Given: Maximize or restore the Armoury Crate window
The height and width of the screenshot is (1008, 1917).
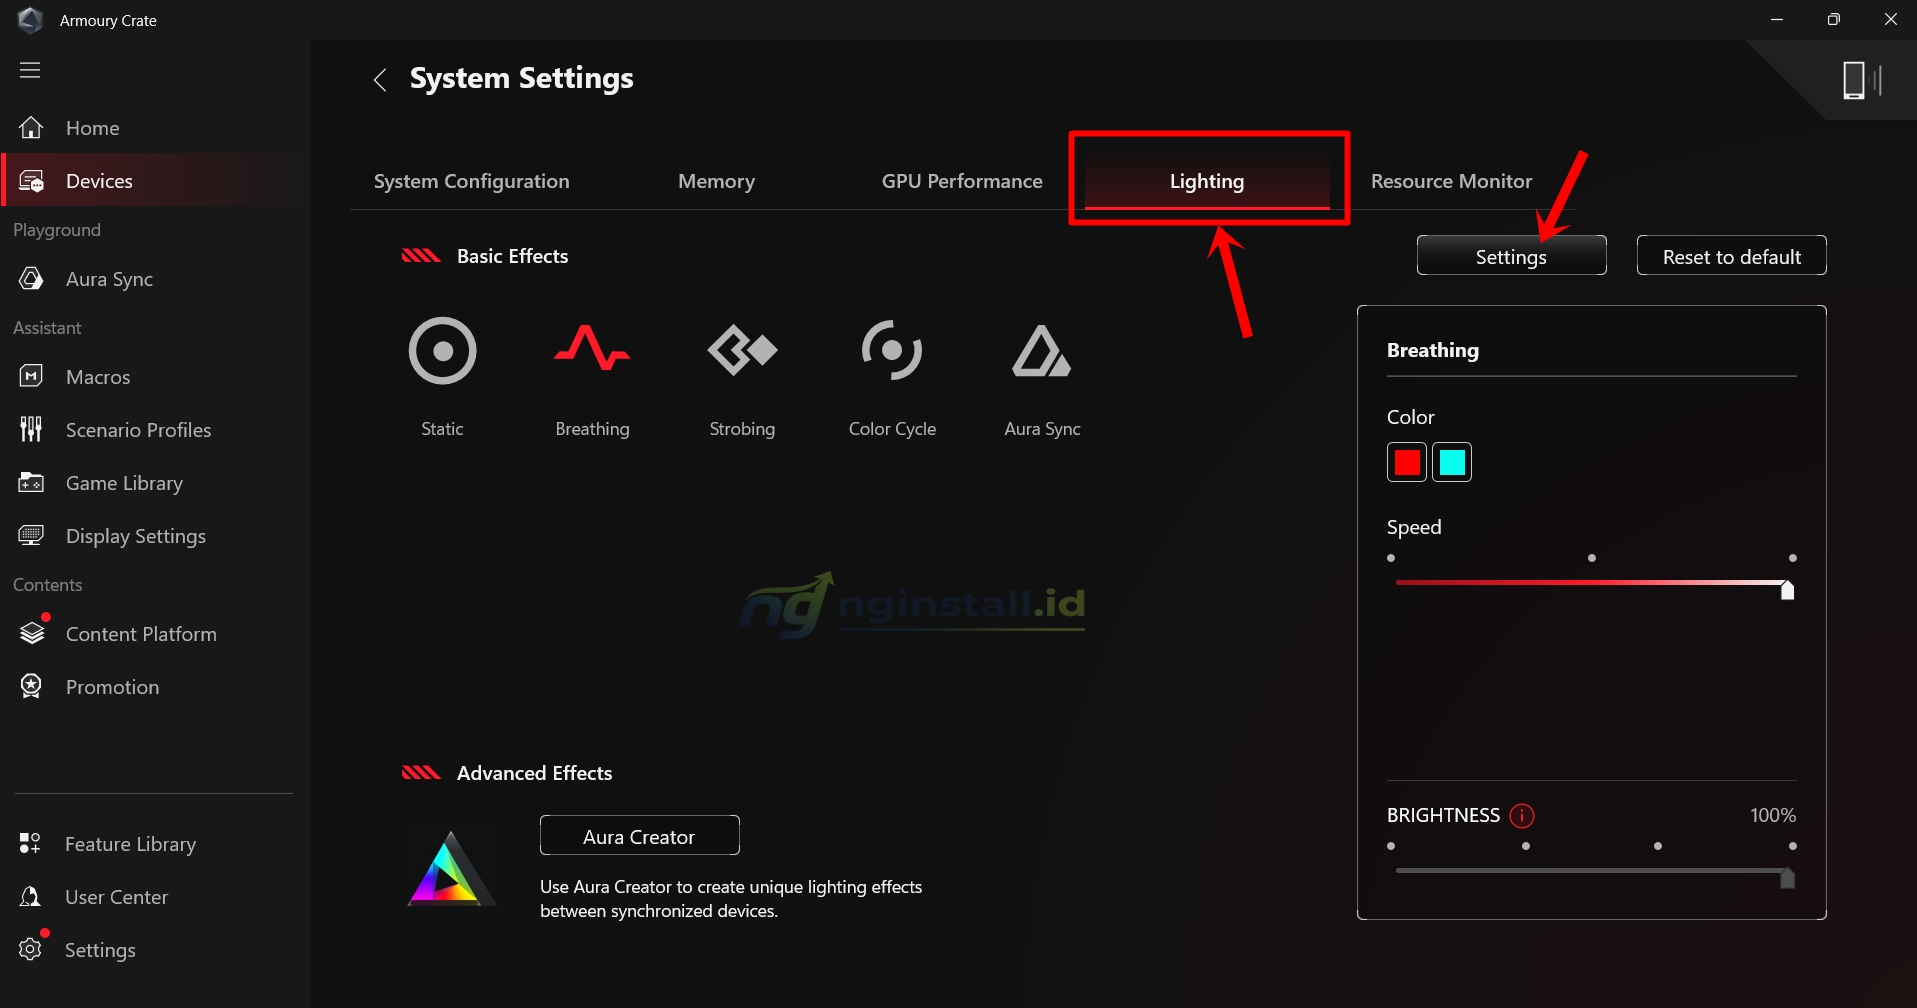Looking at the screenshot, I should pos(1833,20).
